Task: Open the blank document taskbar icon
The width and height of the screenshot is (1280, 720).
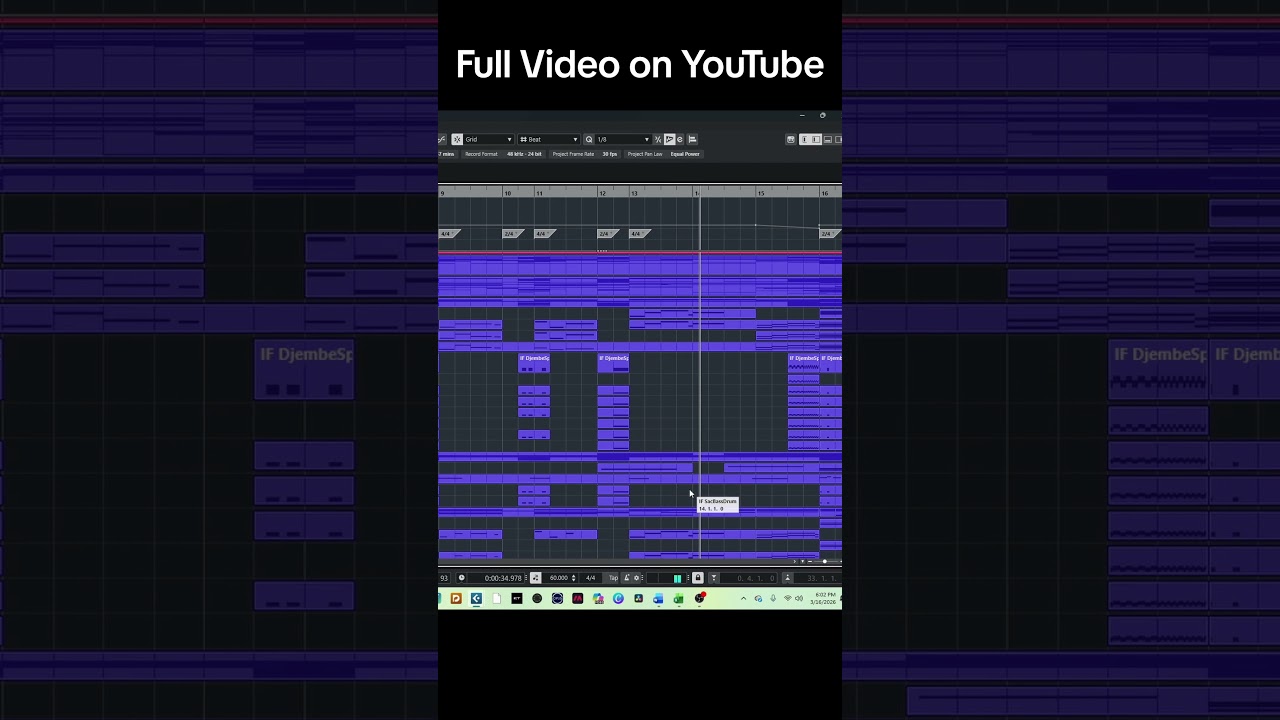Action: [x=497, y=599]
